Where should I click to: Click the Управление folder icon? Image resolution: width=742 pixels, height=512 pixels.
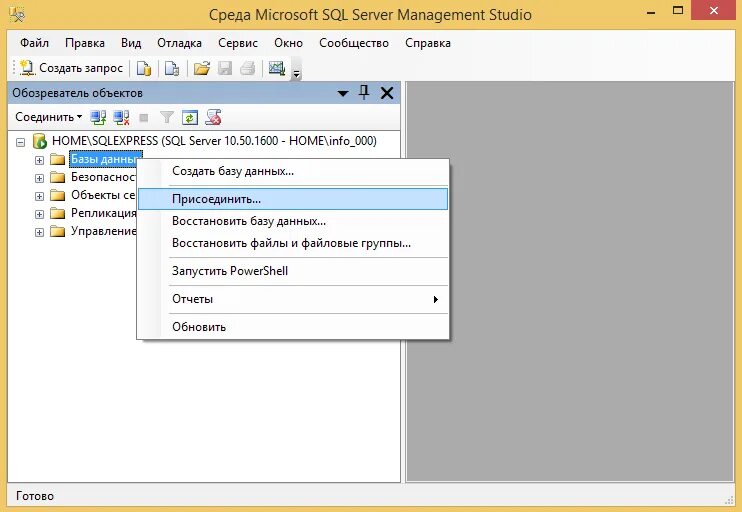(x=57, y=231)
